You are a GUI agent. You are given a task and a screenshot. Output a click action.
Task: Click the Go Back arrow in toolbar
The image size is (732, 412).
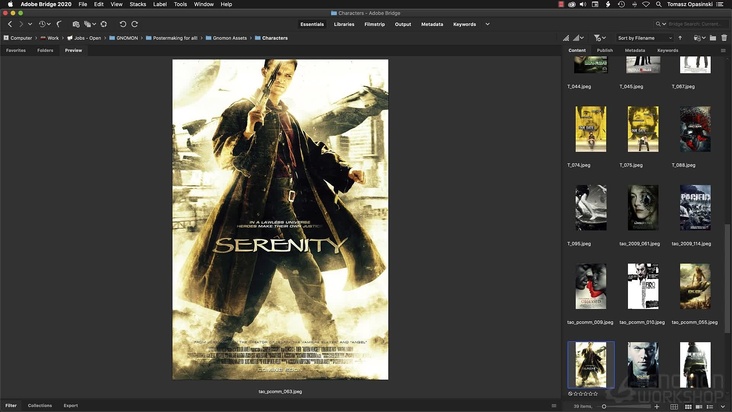[x=9, y=23]
